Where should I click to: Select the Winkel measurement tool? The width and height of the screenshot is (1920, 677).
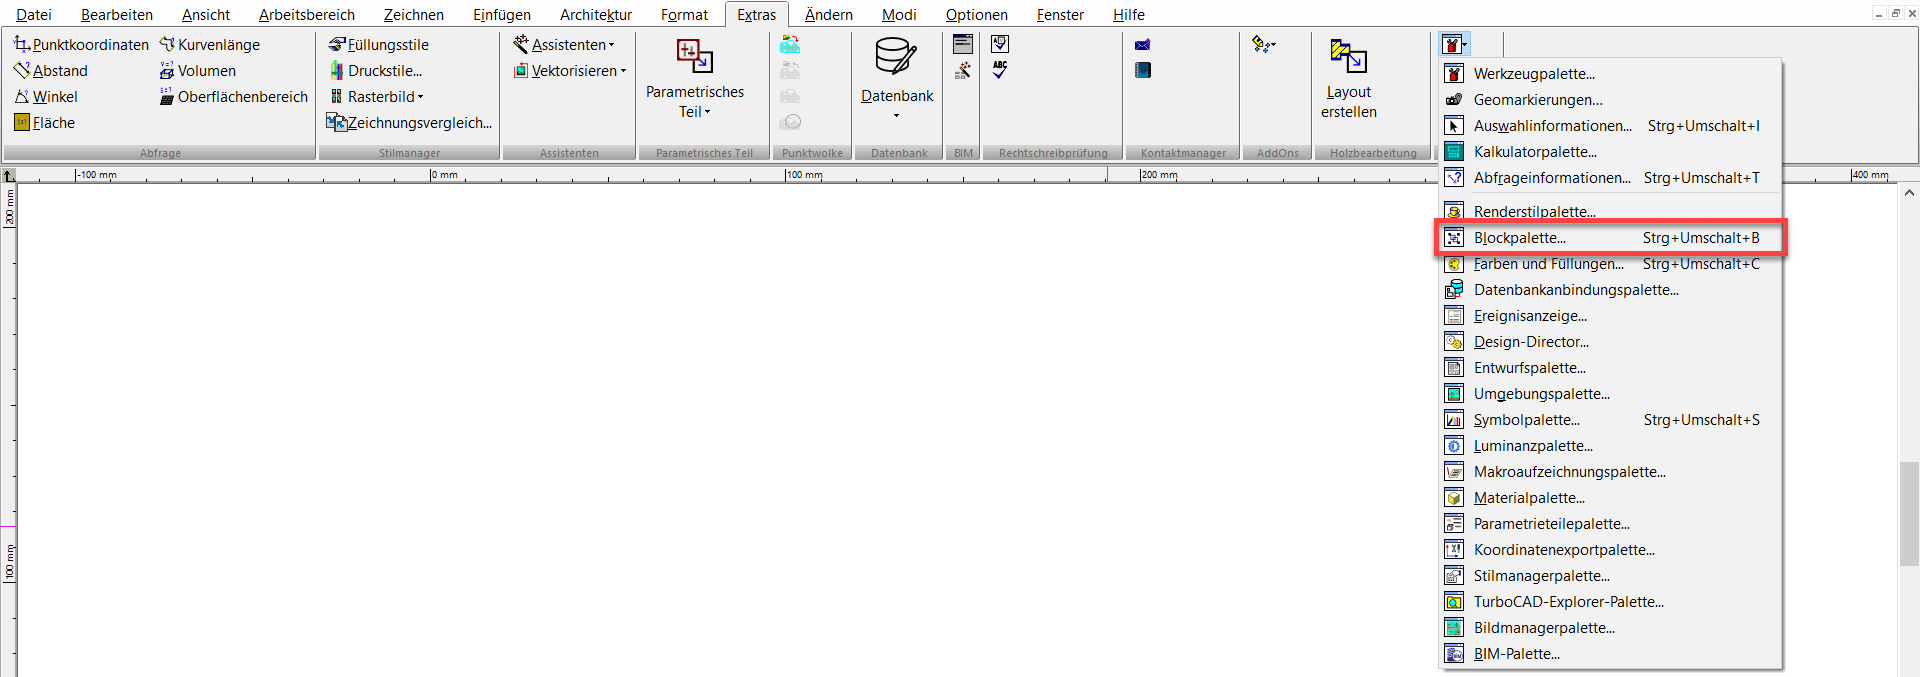click(46, 97)
